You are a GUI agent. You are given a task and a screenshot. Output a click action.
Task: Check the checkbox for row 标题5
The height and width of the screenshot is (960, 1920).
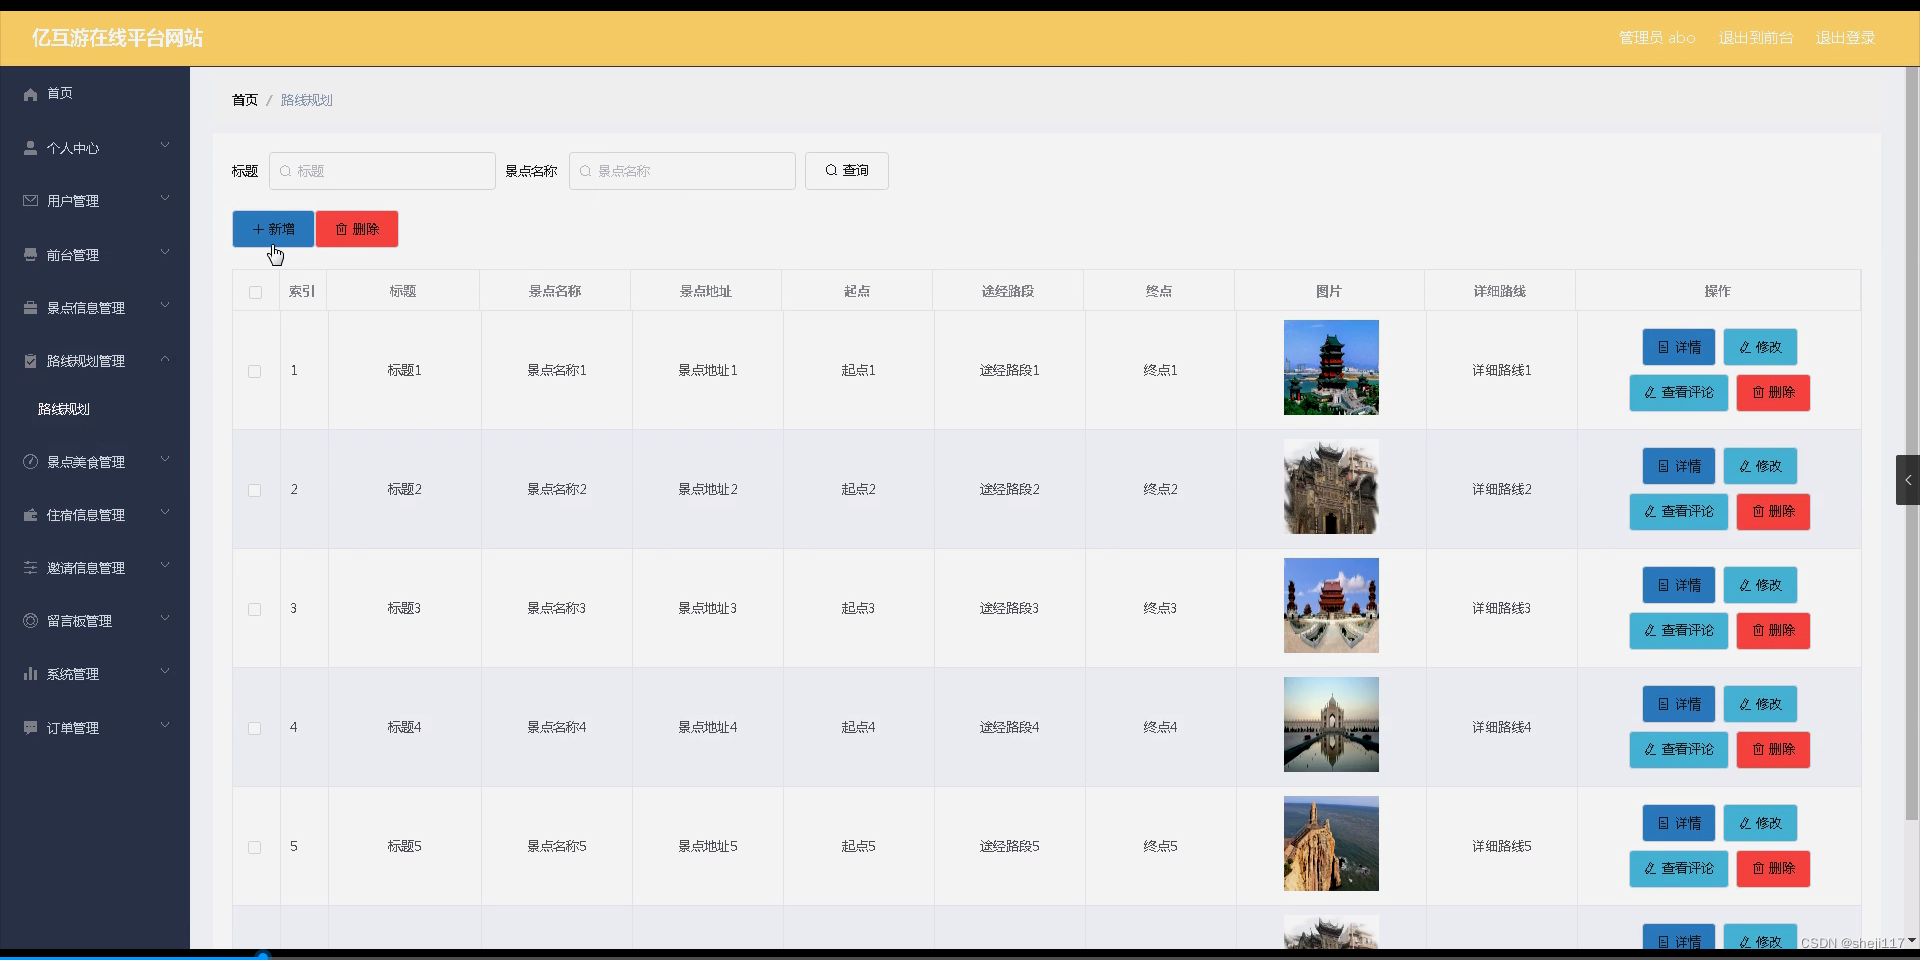255,847
